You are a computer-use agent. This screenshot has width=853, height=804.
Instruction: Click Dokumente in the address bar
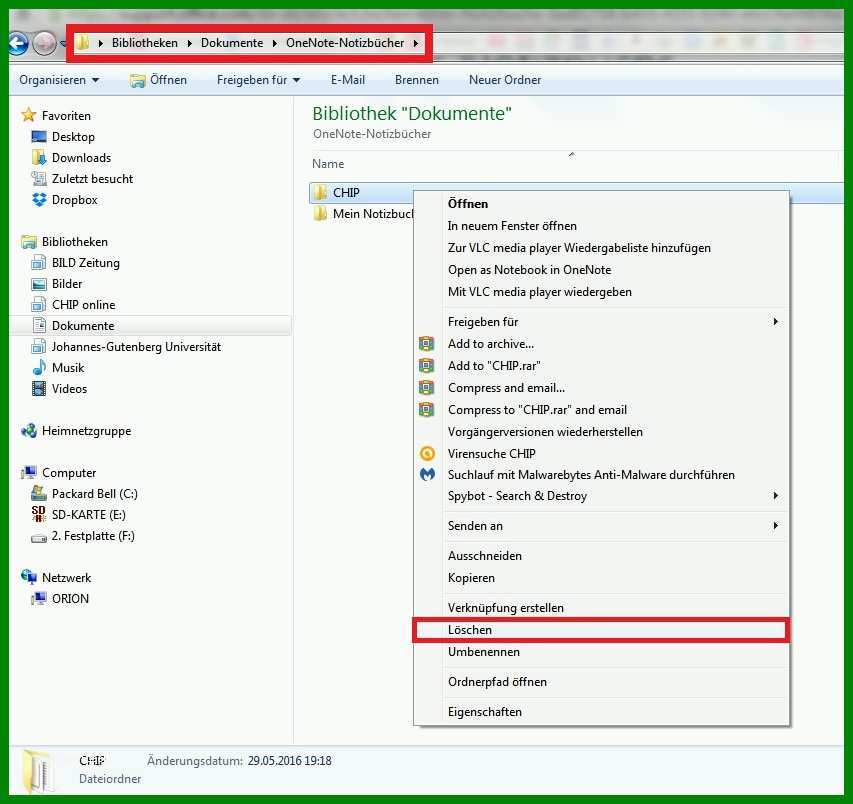(x=232, y=43)
